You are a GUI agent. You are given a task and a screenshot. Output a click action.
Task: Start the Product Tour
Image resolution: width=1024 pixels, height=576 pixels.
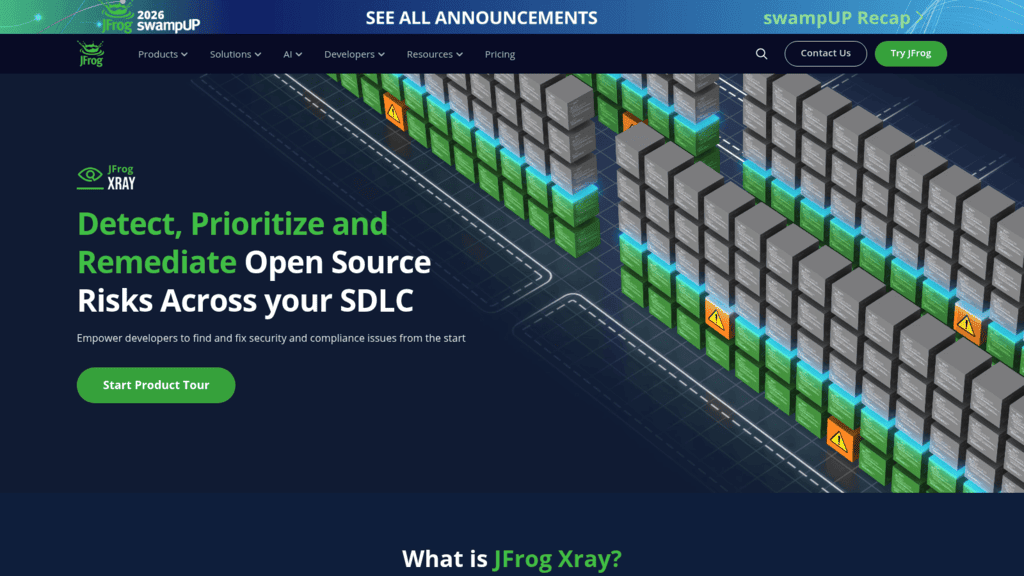pyautogui.click(x=156, y=385)
